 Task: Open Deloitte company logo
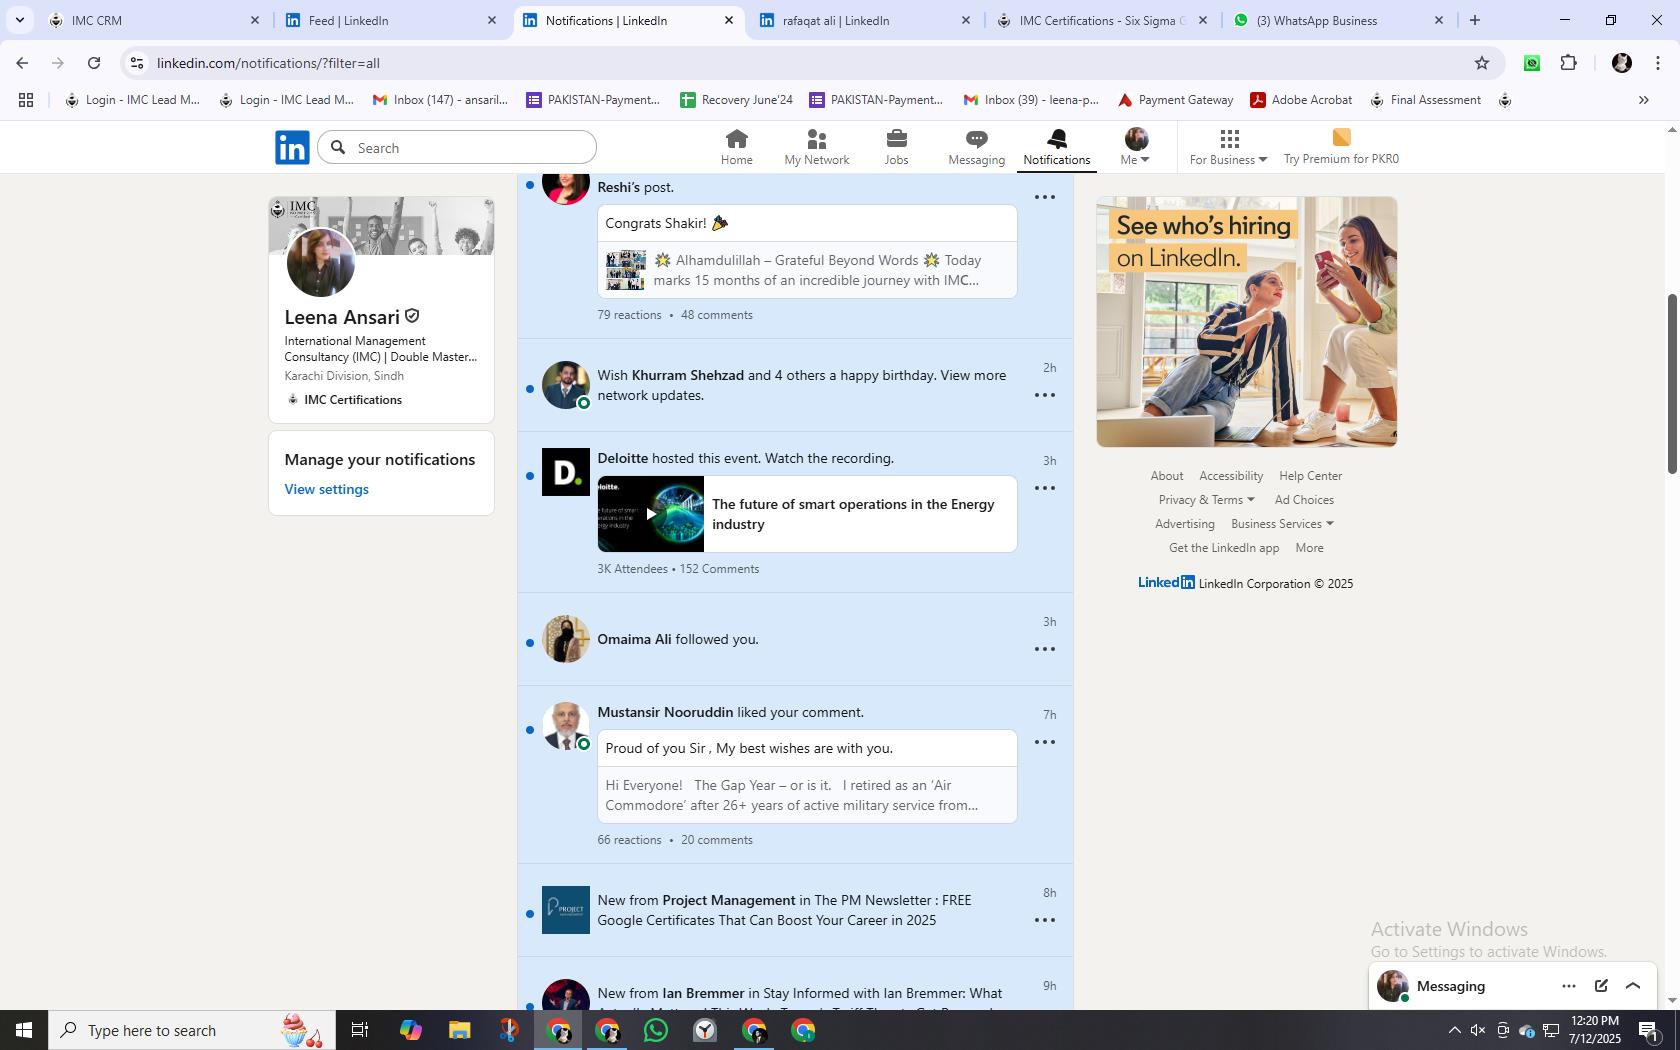pyautogui.click(x=566, y=472)
